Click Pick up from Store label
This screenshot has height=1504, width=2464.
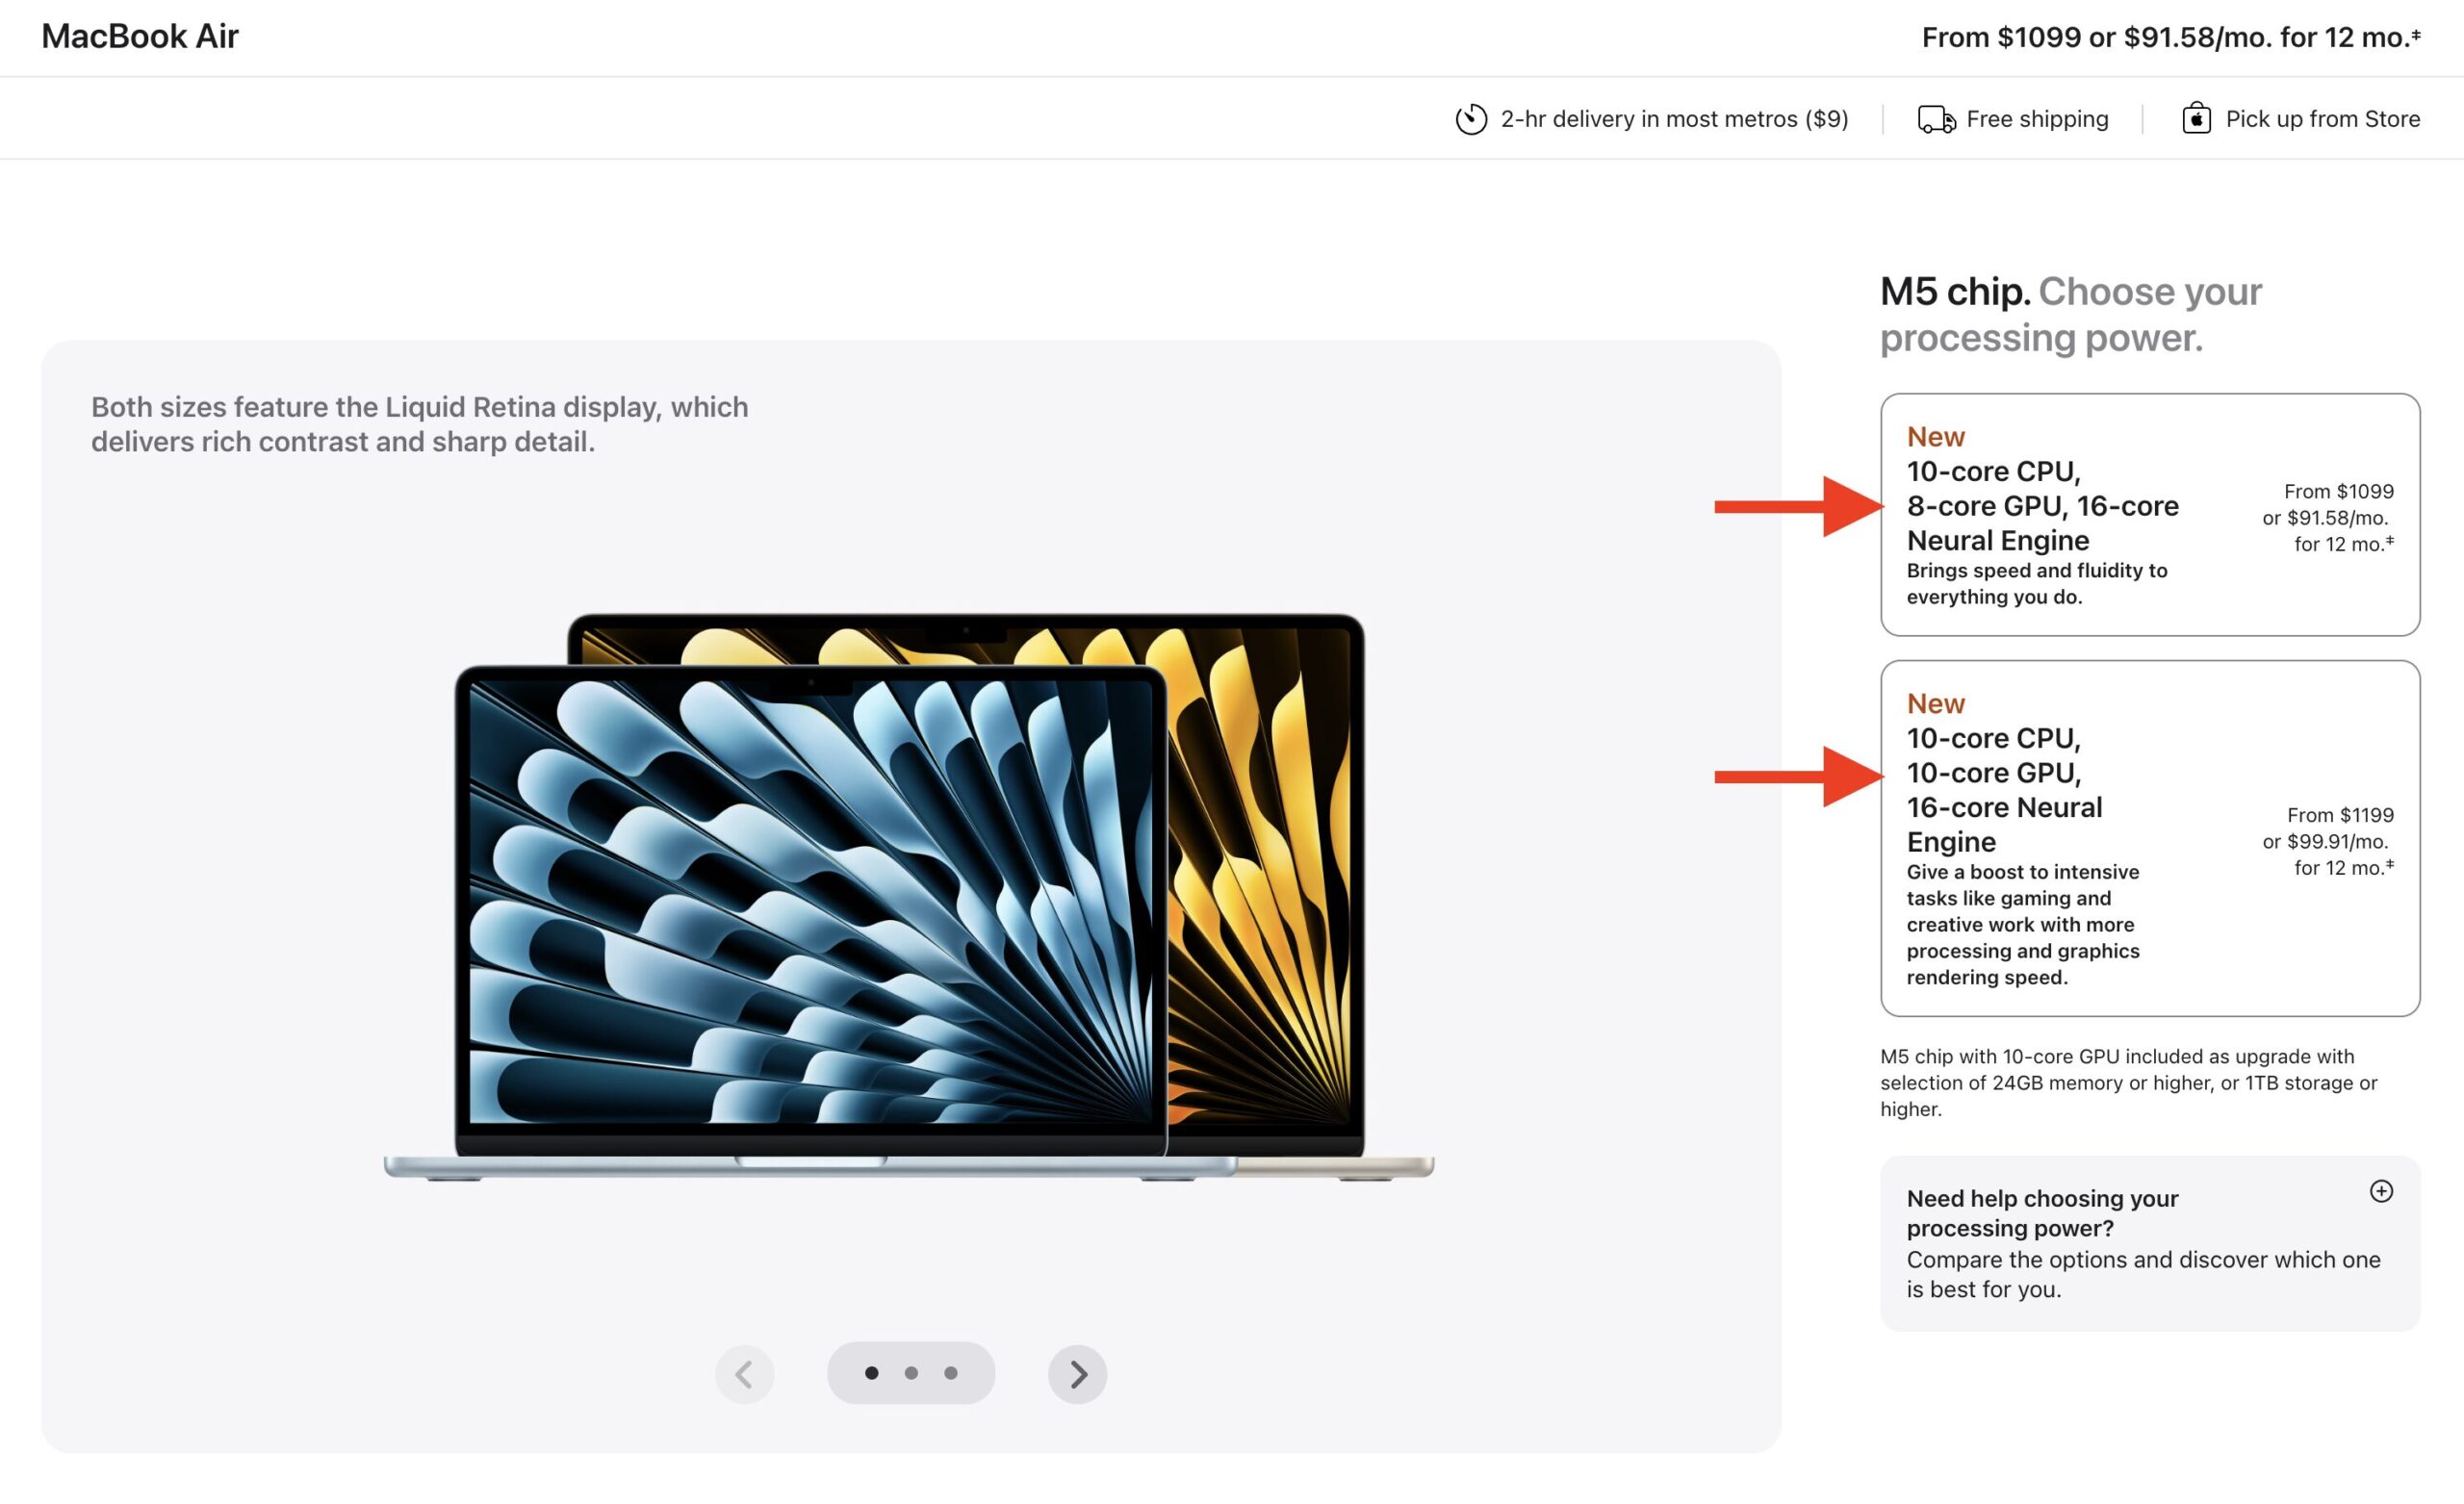(2322, 119)
